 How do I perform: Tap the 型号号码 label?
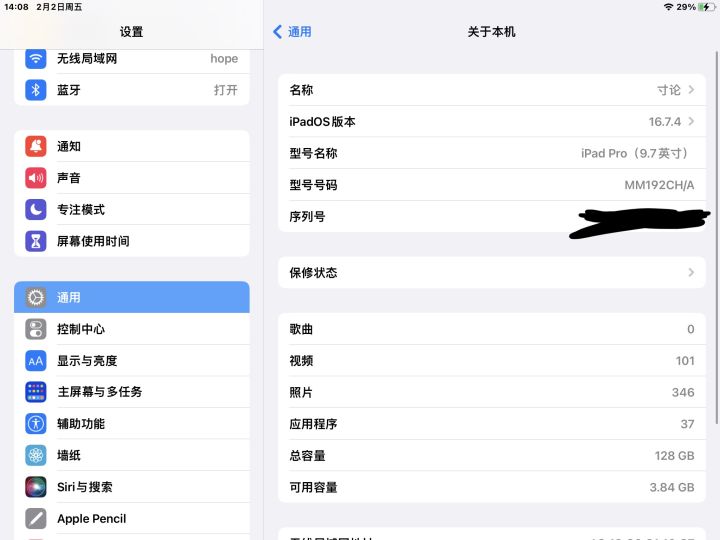(313, 185)
